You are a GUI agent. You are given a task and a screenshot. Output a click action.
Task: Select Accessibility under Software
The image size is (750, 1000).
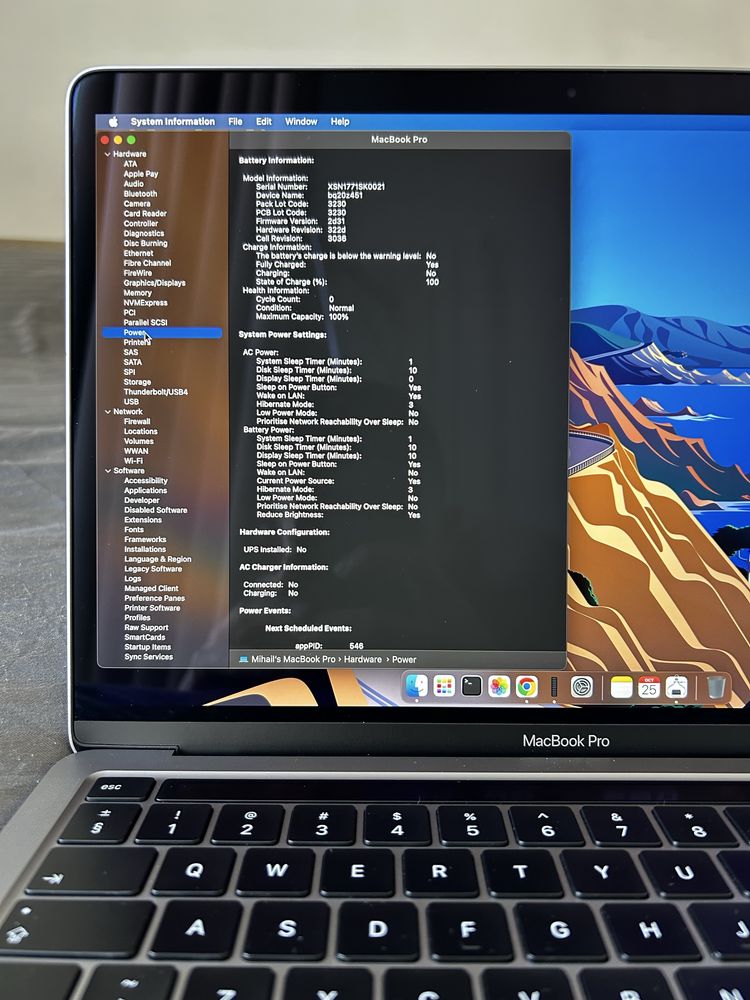[x=146, y=481]
